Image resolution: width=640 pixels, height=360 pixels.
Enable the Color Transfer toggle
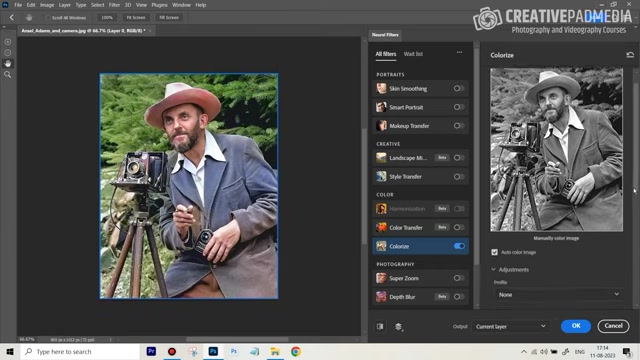point(458,227)
